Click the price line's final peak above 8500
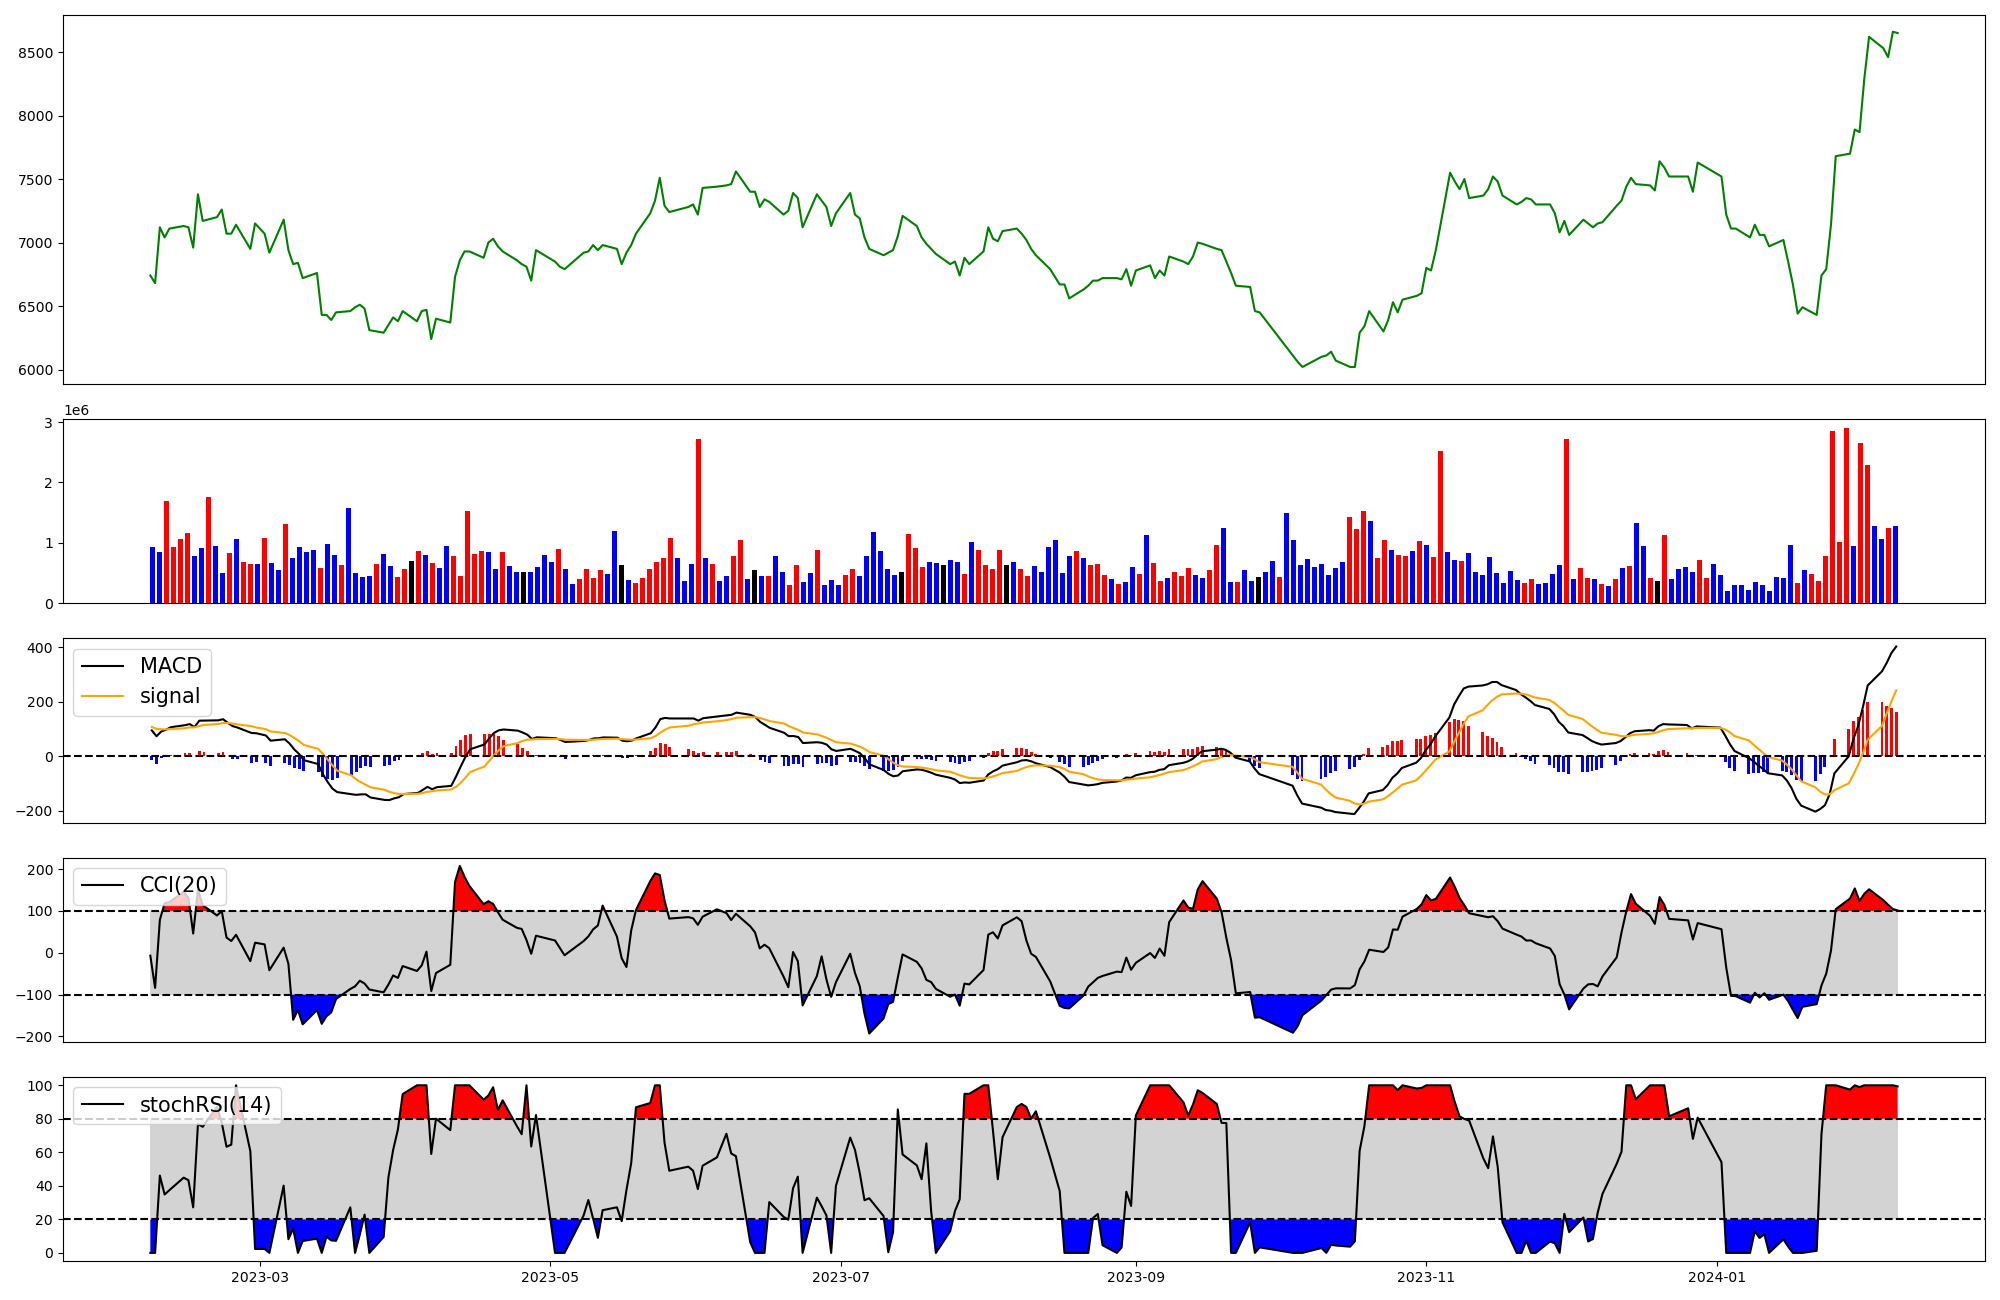The width and height of the screenshot is (2000, 1300). point(1893,32)
